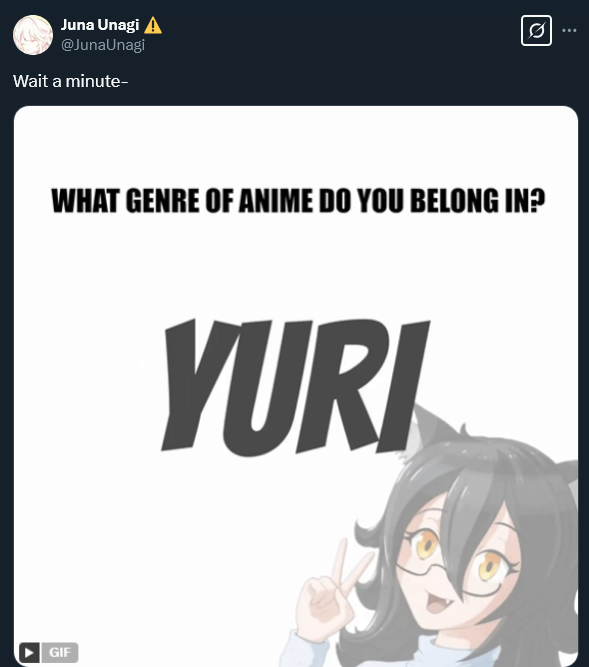Screen dimensions: 589x667
Task: Click the cat-girl character's face
Action: 457,570
